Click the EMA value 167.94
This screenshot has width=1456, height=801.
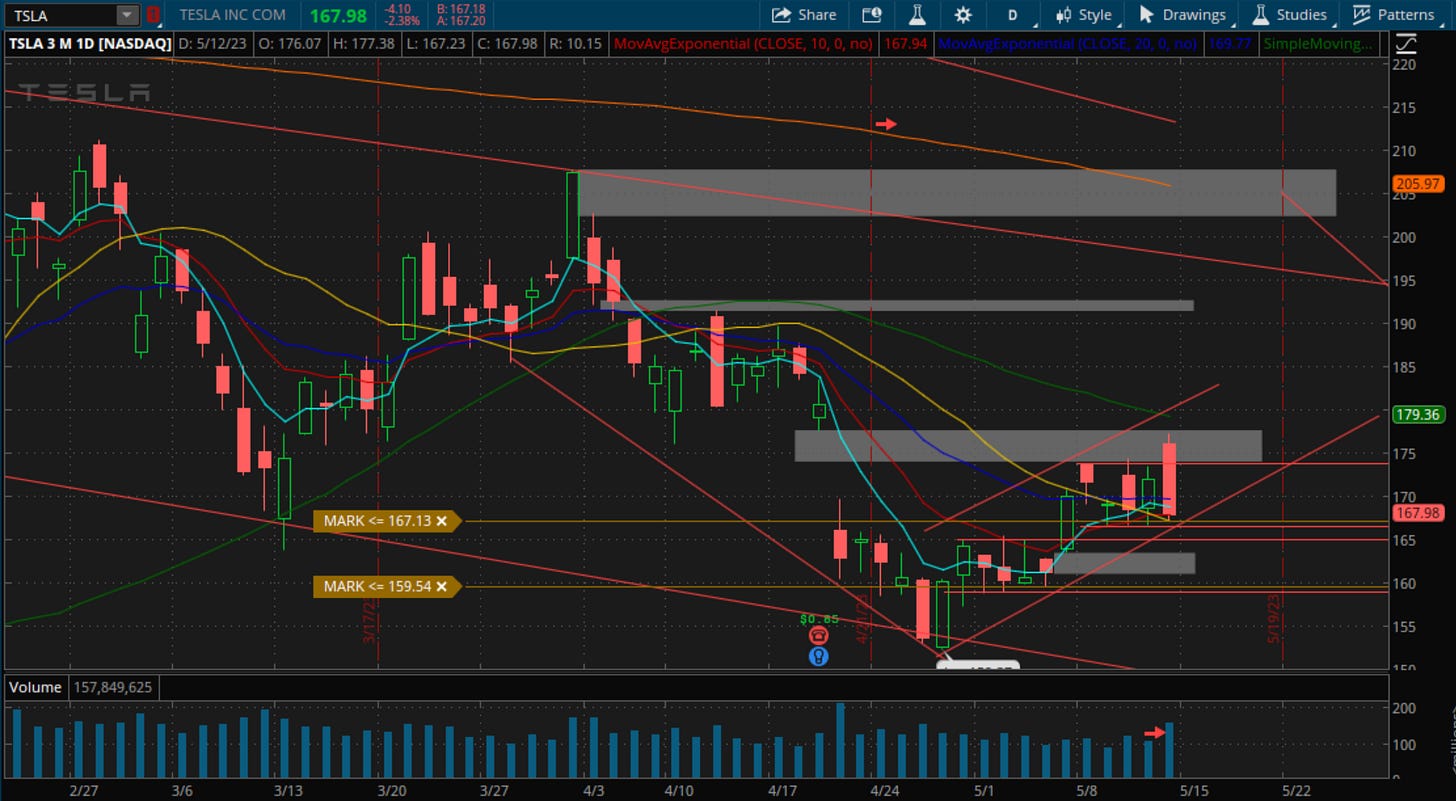907,44
